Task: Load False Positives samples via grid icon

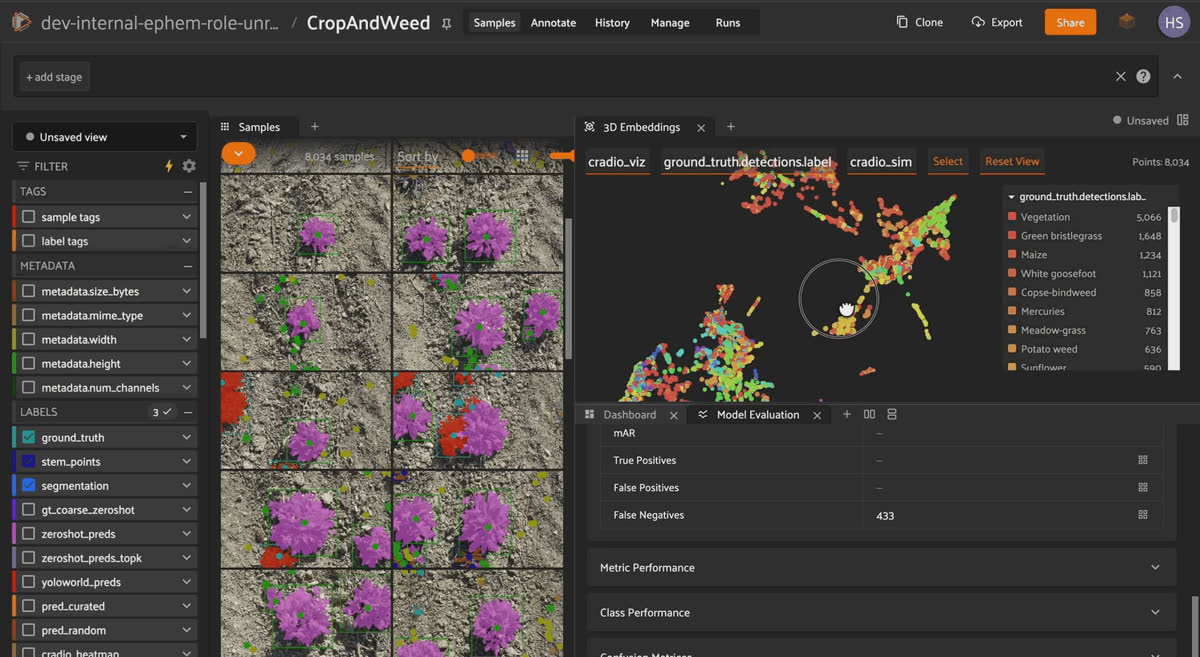Action: pos(1142,487)
